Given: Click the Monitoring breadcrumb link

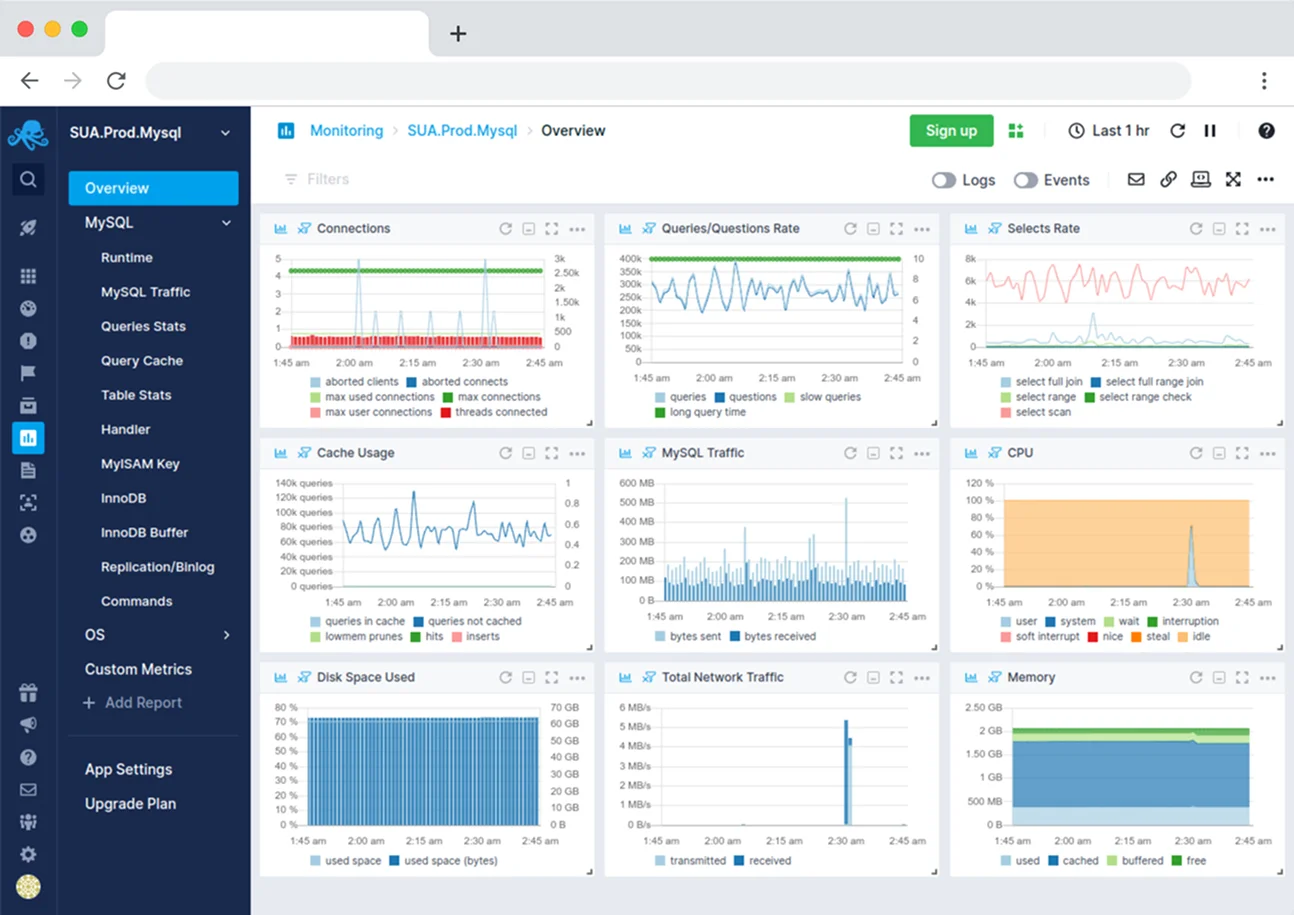Looking at the screenshot, I should tap(346, 131).
